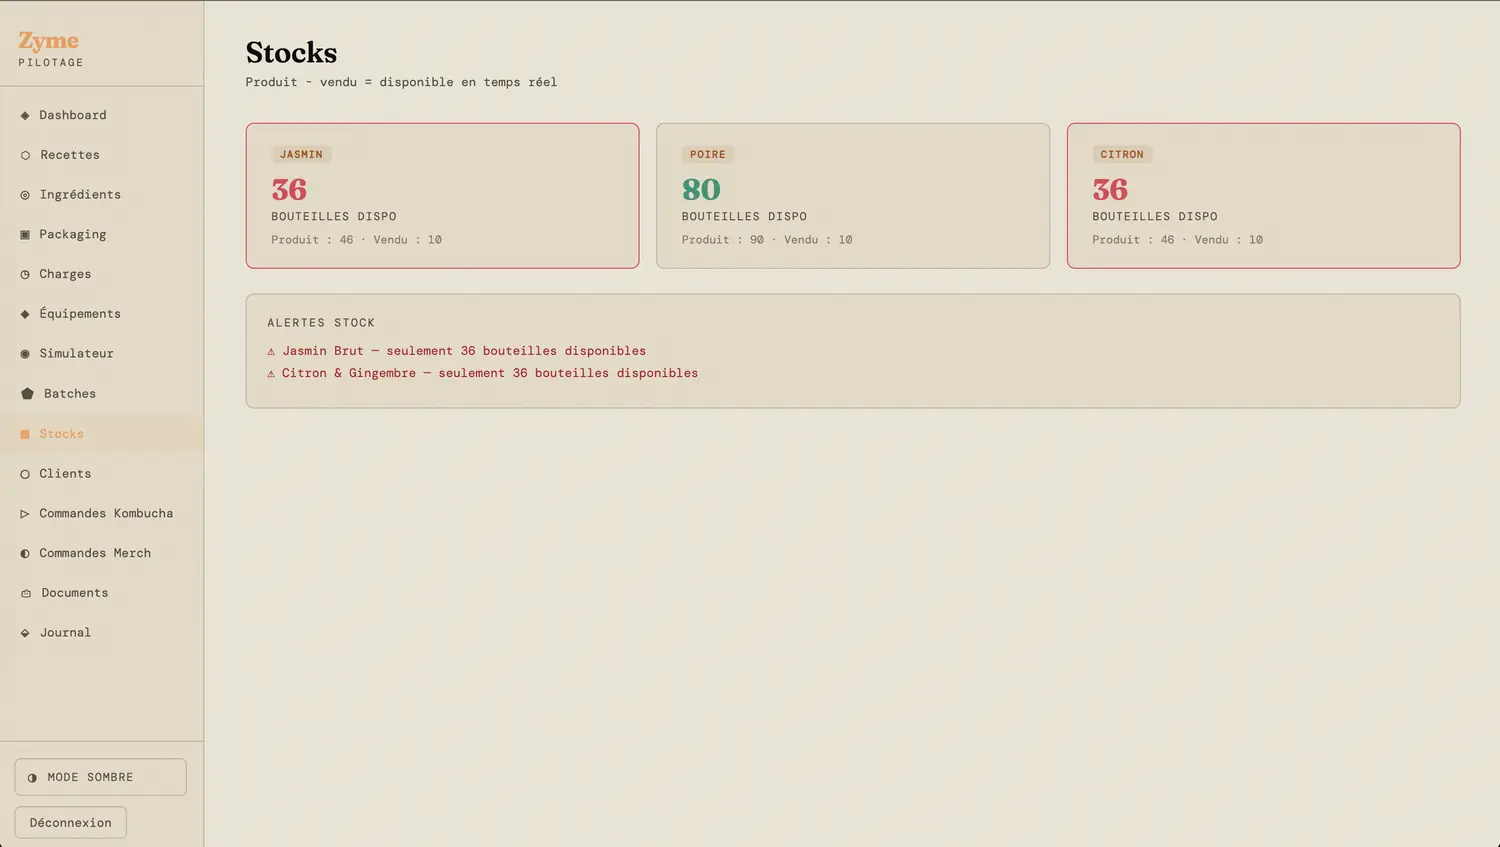Click the Citron & Gingembre alert line
The height and width of the screenshot is (847, 1500).
[x=483, y=373]
